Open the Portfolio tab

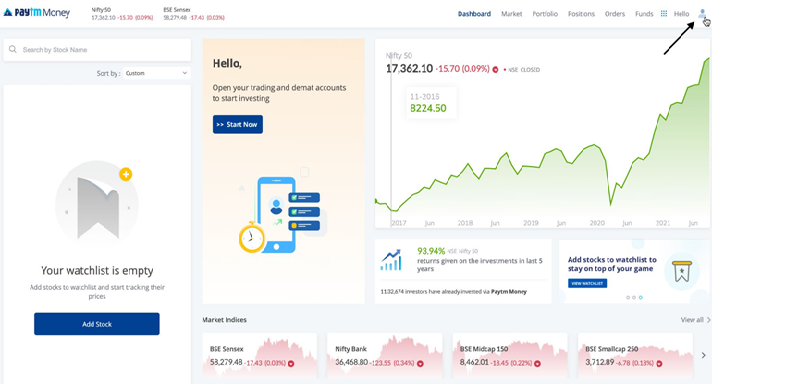coord(545,14)
